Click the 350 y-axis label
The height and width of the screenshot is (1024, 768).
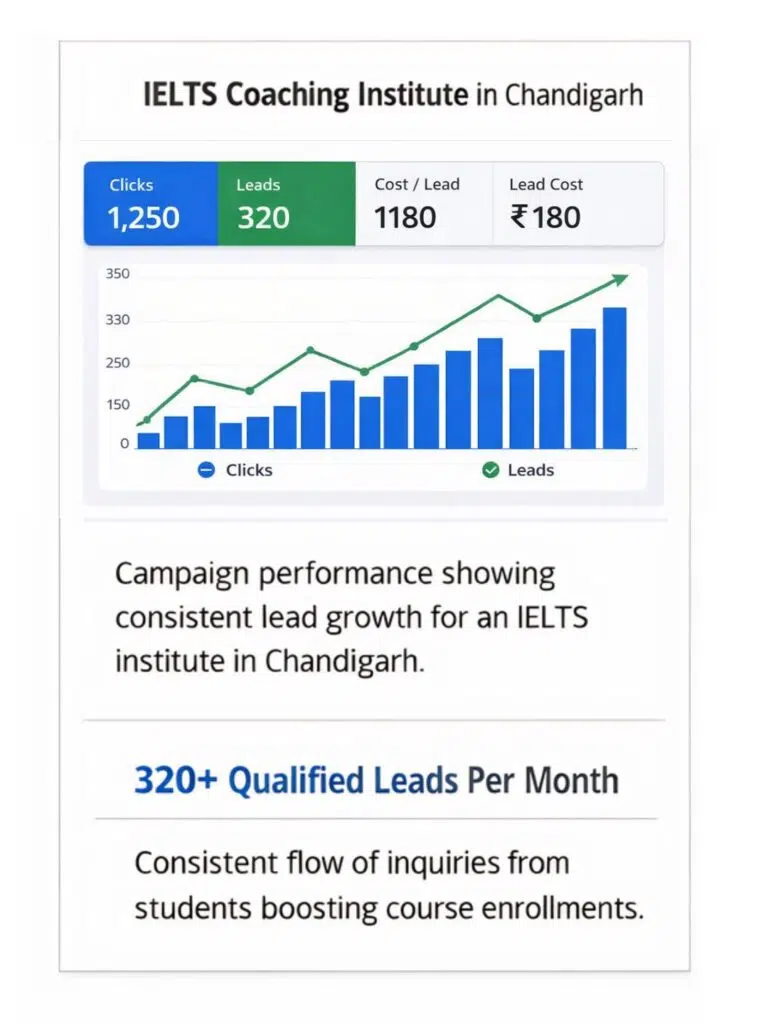[118, 274]
